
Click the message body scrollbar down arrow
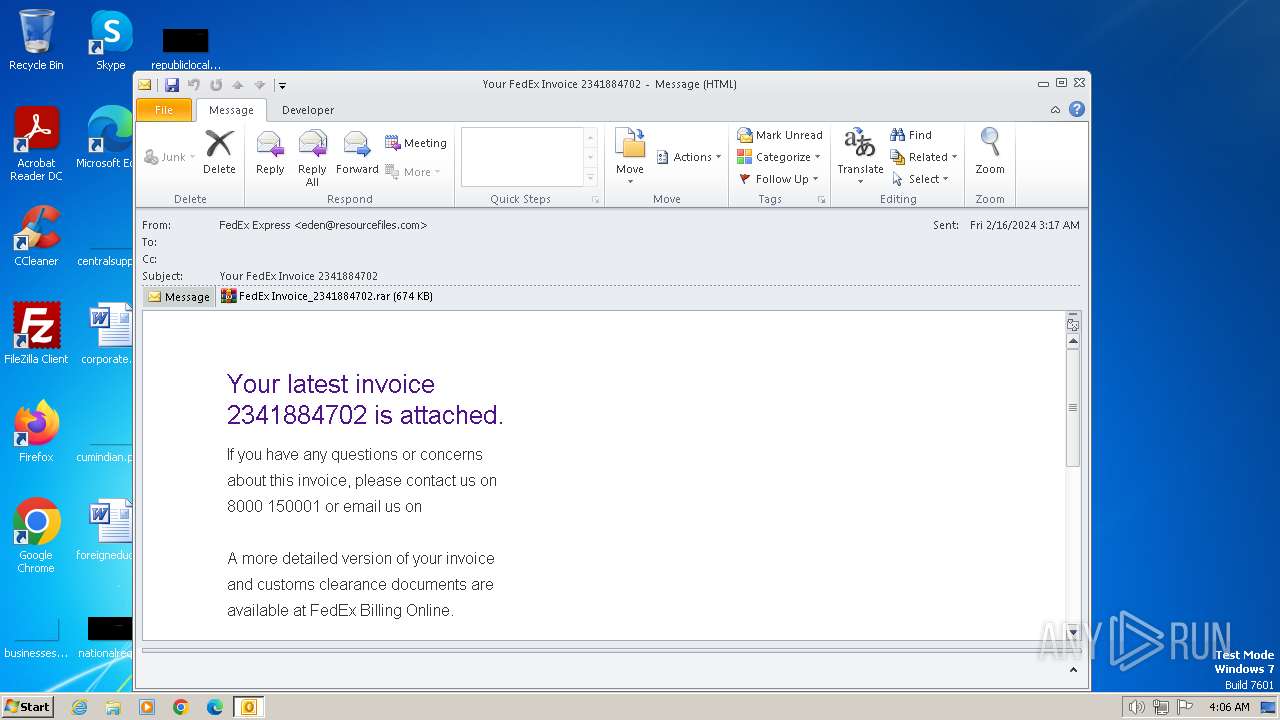(1073, 632)
